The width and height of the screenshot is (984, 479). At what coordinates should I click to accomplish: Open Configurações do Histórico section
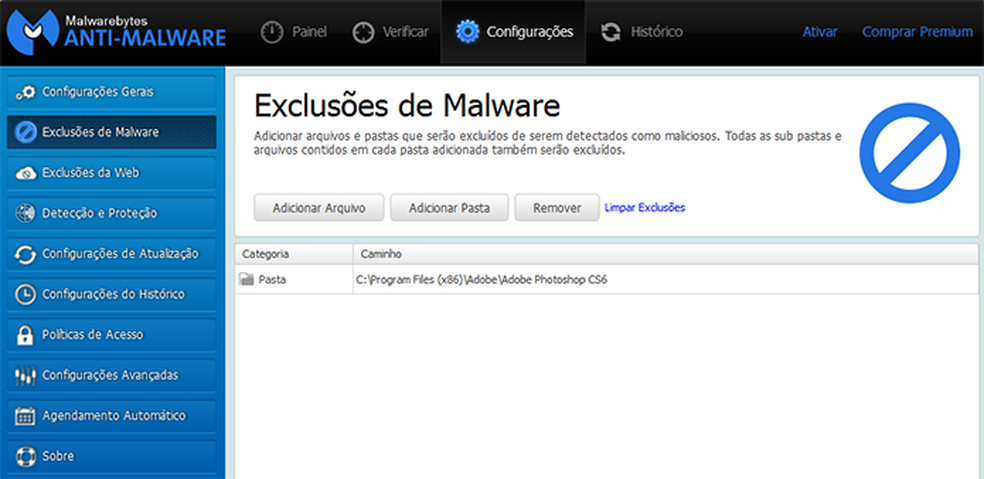pyautogui.click(x=112, y=294)
